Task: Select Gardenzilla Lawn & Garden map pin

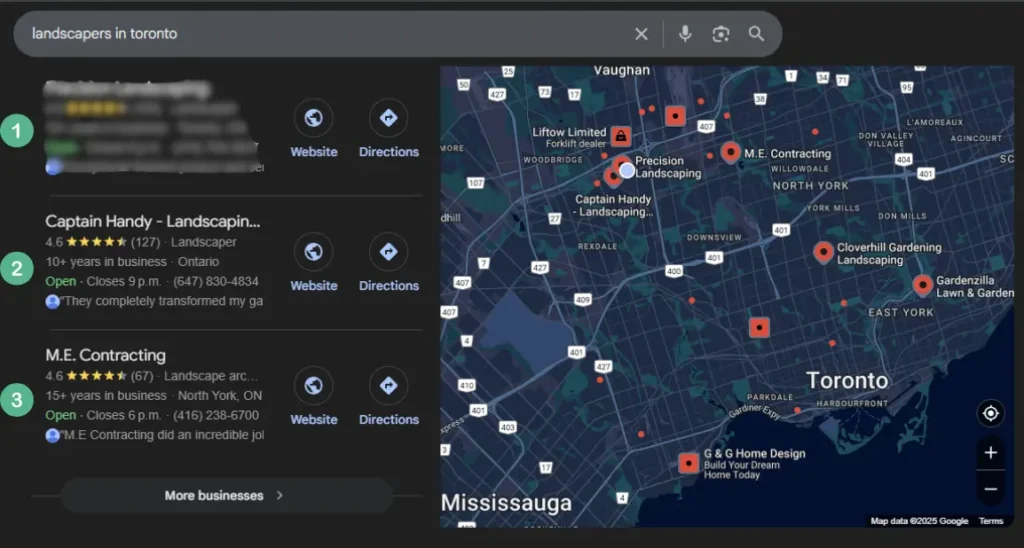Action: pos(922,285)
